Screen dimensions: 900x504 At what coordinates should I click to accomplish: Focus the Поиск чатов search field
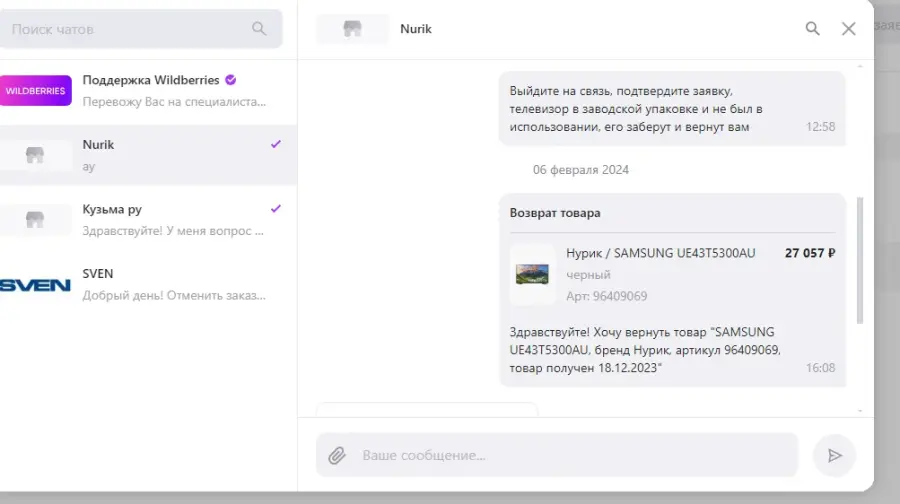pyautogui.click(x=141, y=29)
